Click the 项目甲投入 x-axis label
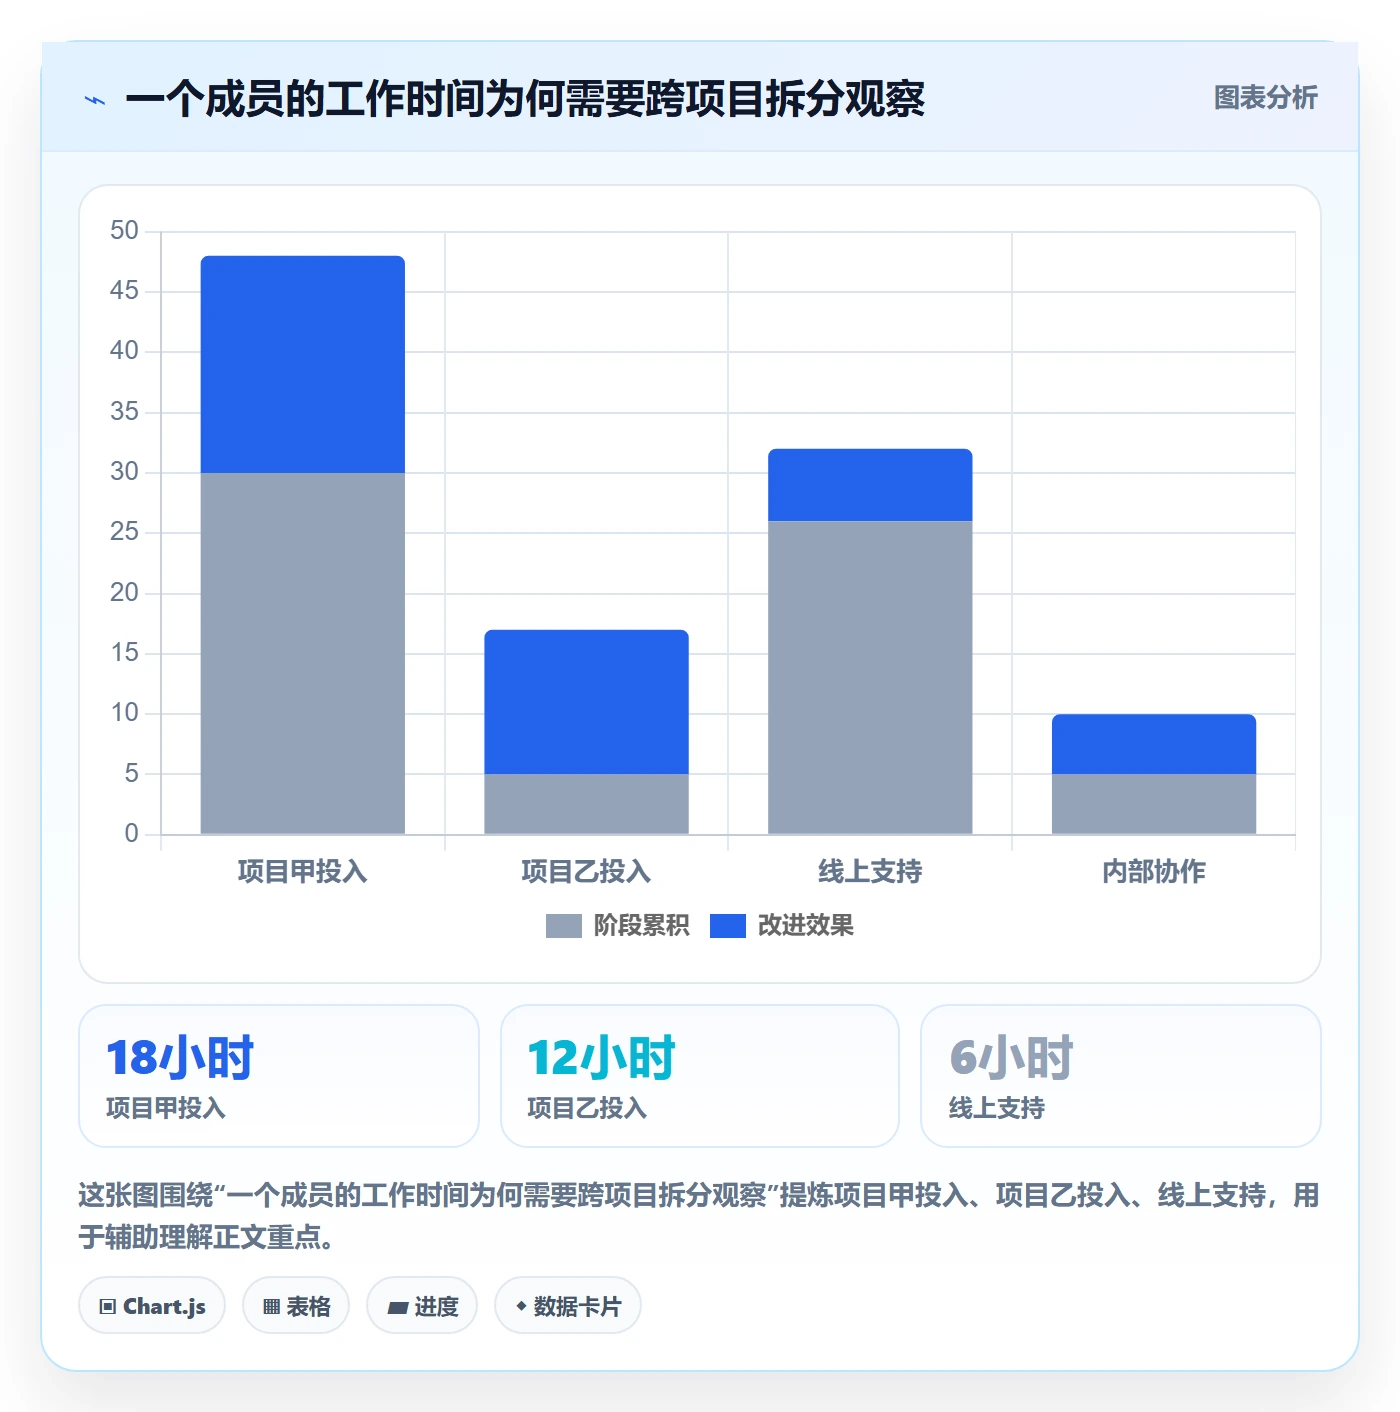Viewport: 1400px width, 1412px height. pyautogui.click(x=303, y=872)
